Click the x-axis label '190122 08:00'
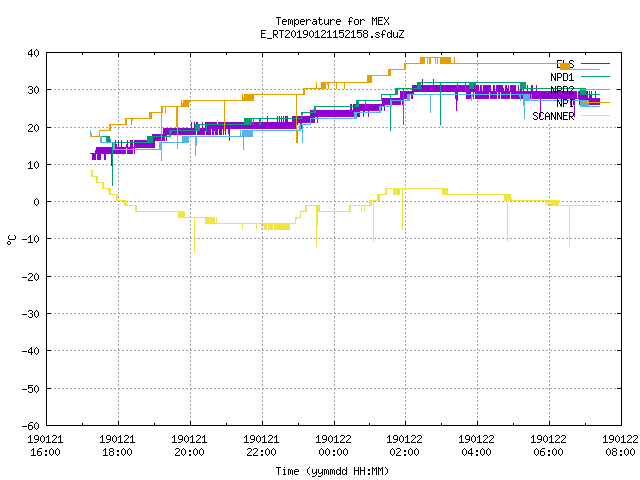Screen dimensions: 640x480 (620, 446)
